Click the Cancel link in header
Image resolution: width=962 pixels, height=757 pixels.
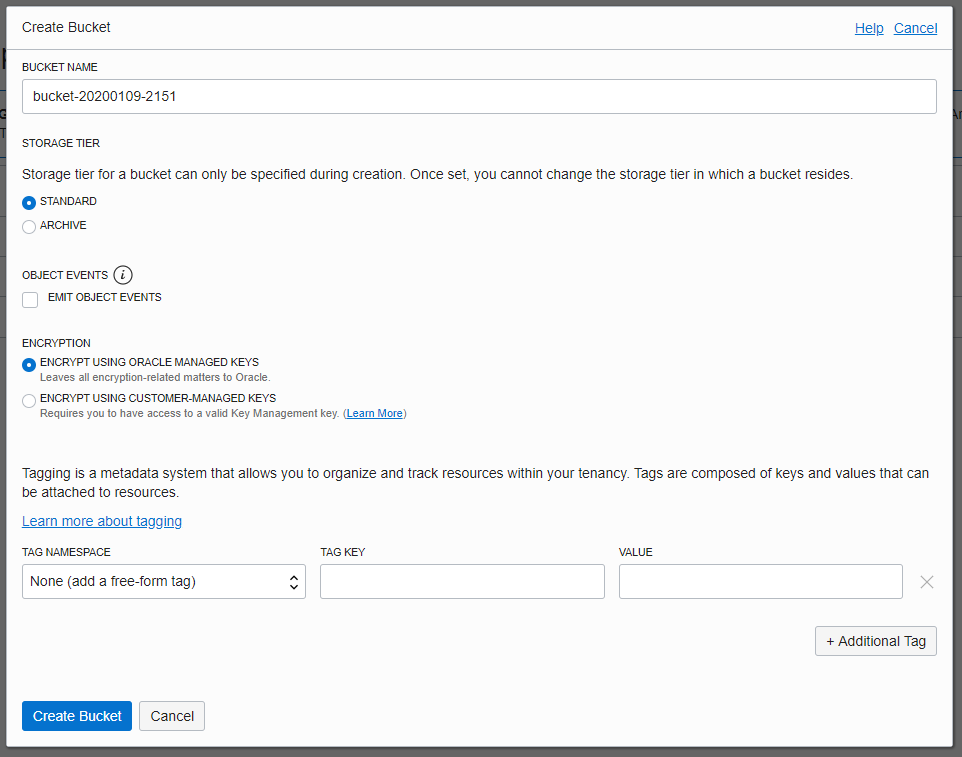(915, 28)
